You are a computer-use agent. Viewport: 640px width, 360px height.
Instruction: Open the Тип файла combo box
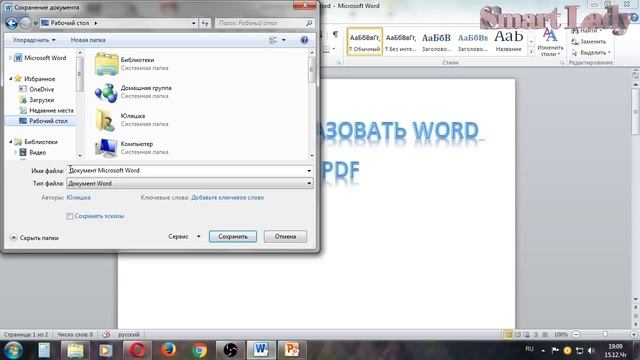(x=190, y=184)
